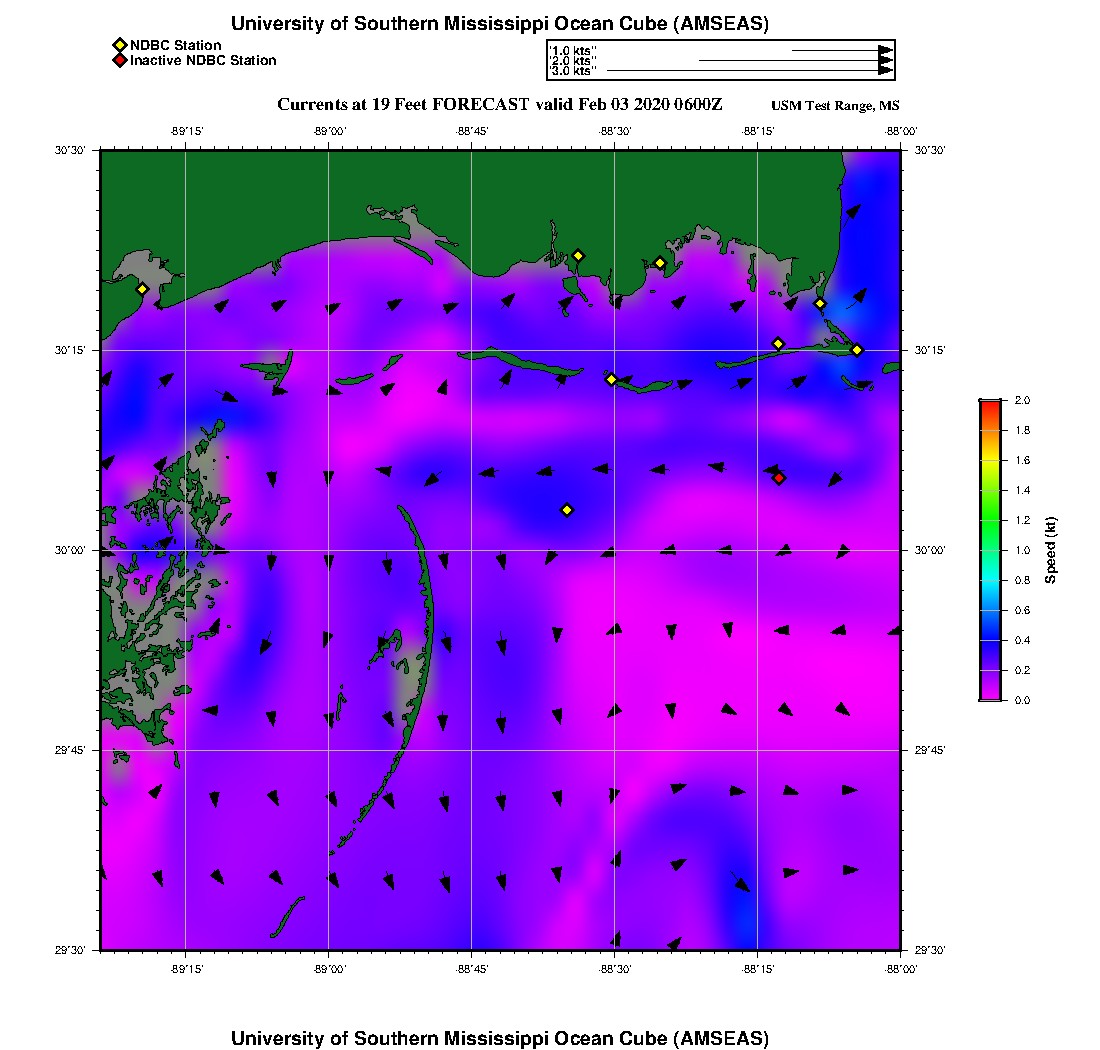Click the 'Inactive NDBC Station' legend text
1100x1050 pixels.
(203, 61)
